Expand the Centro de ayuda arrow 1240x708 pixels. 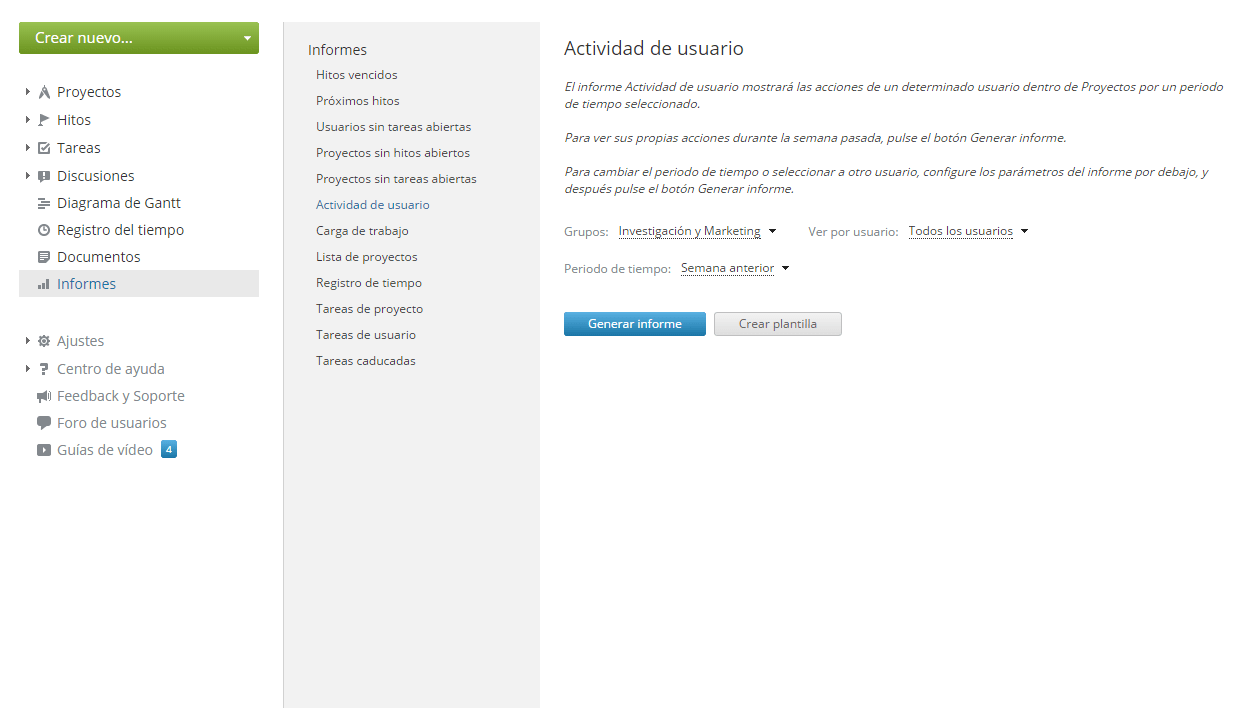click(x=28, y=369)
